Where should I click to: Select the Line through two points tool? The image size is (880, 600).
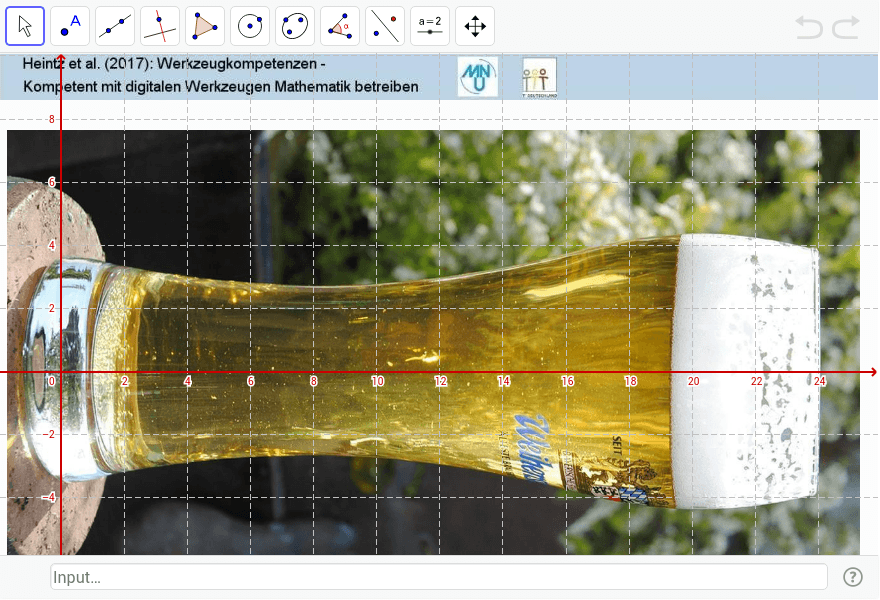point(115,26)
